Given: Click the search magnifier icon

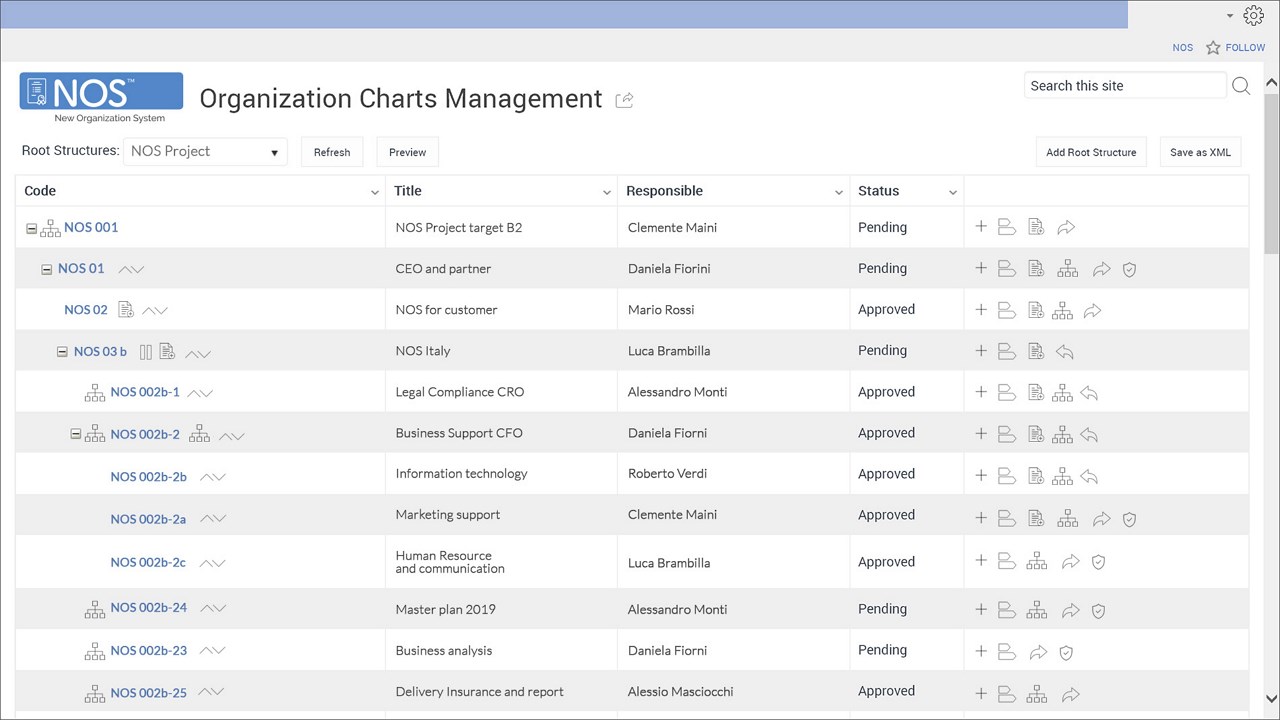Looking at the screenshot, I should (x=1241, y=86).
